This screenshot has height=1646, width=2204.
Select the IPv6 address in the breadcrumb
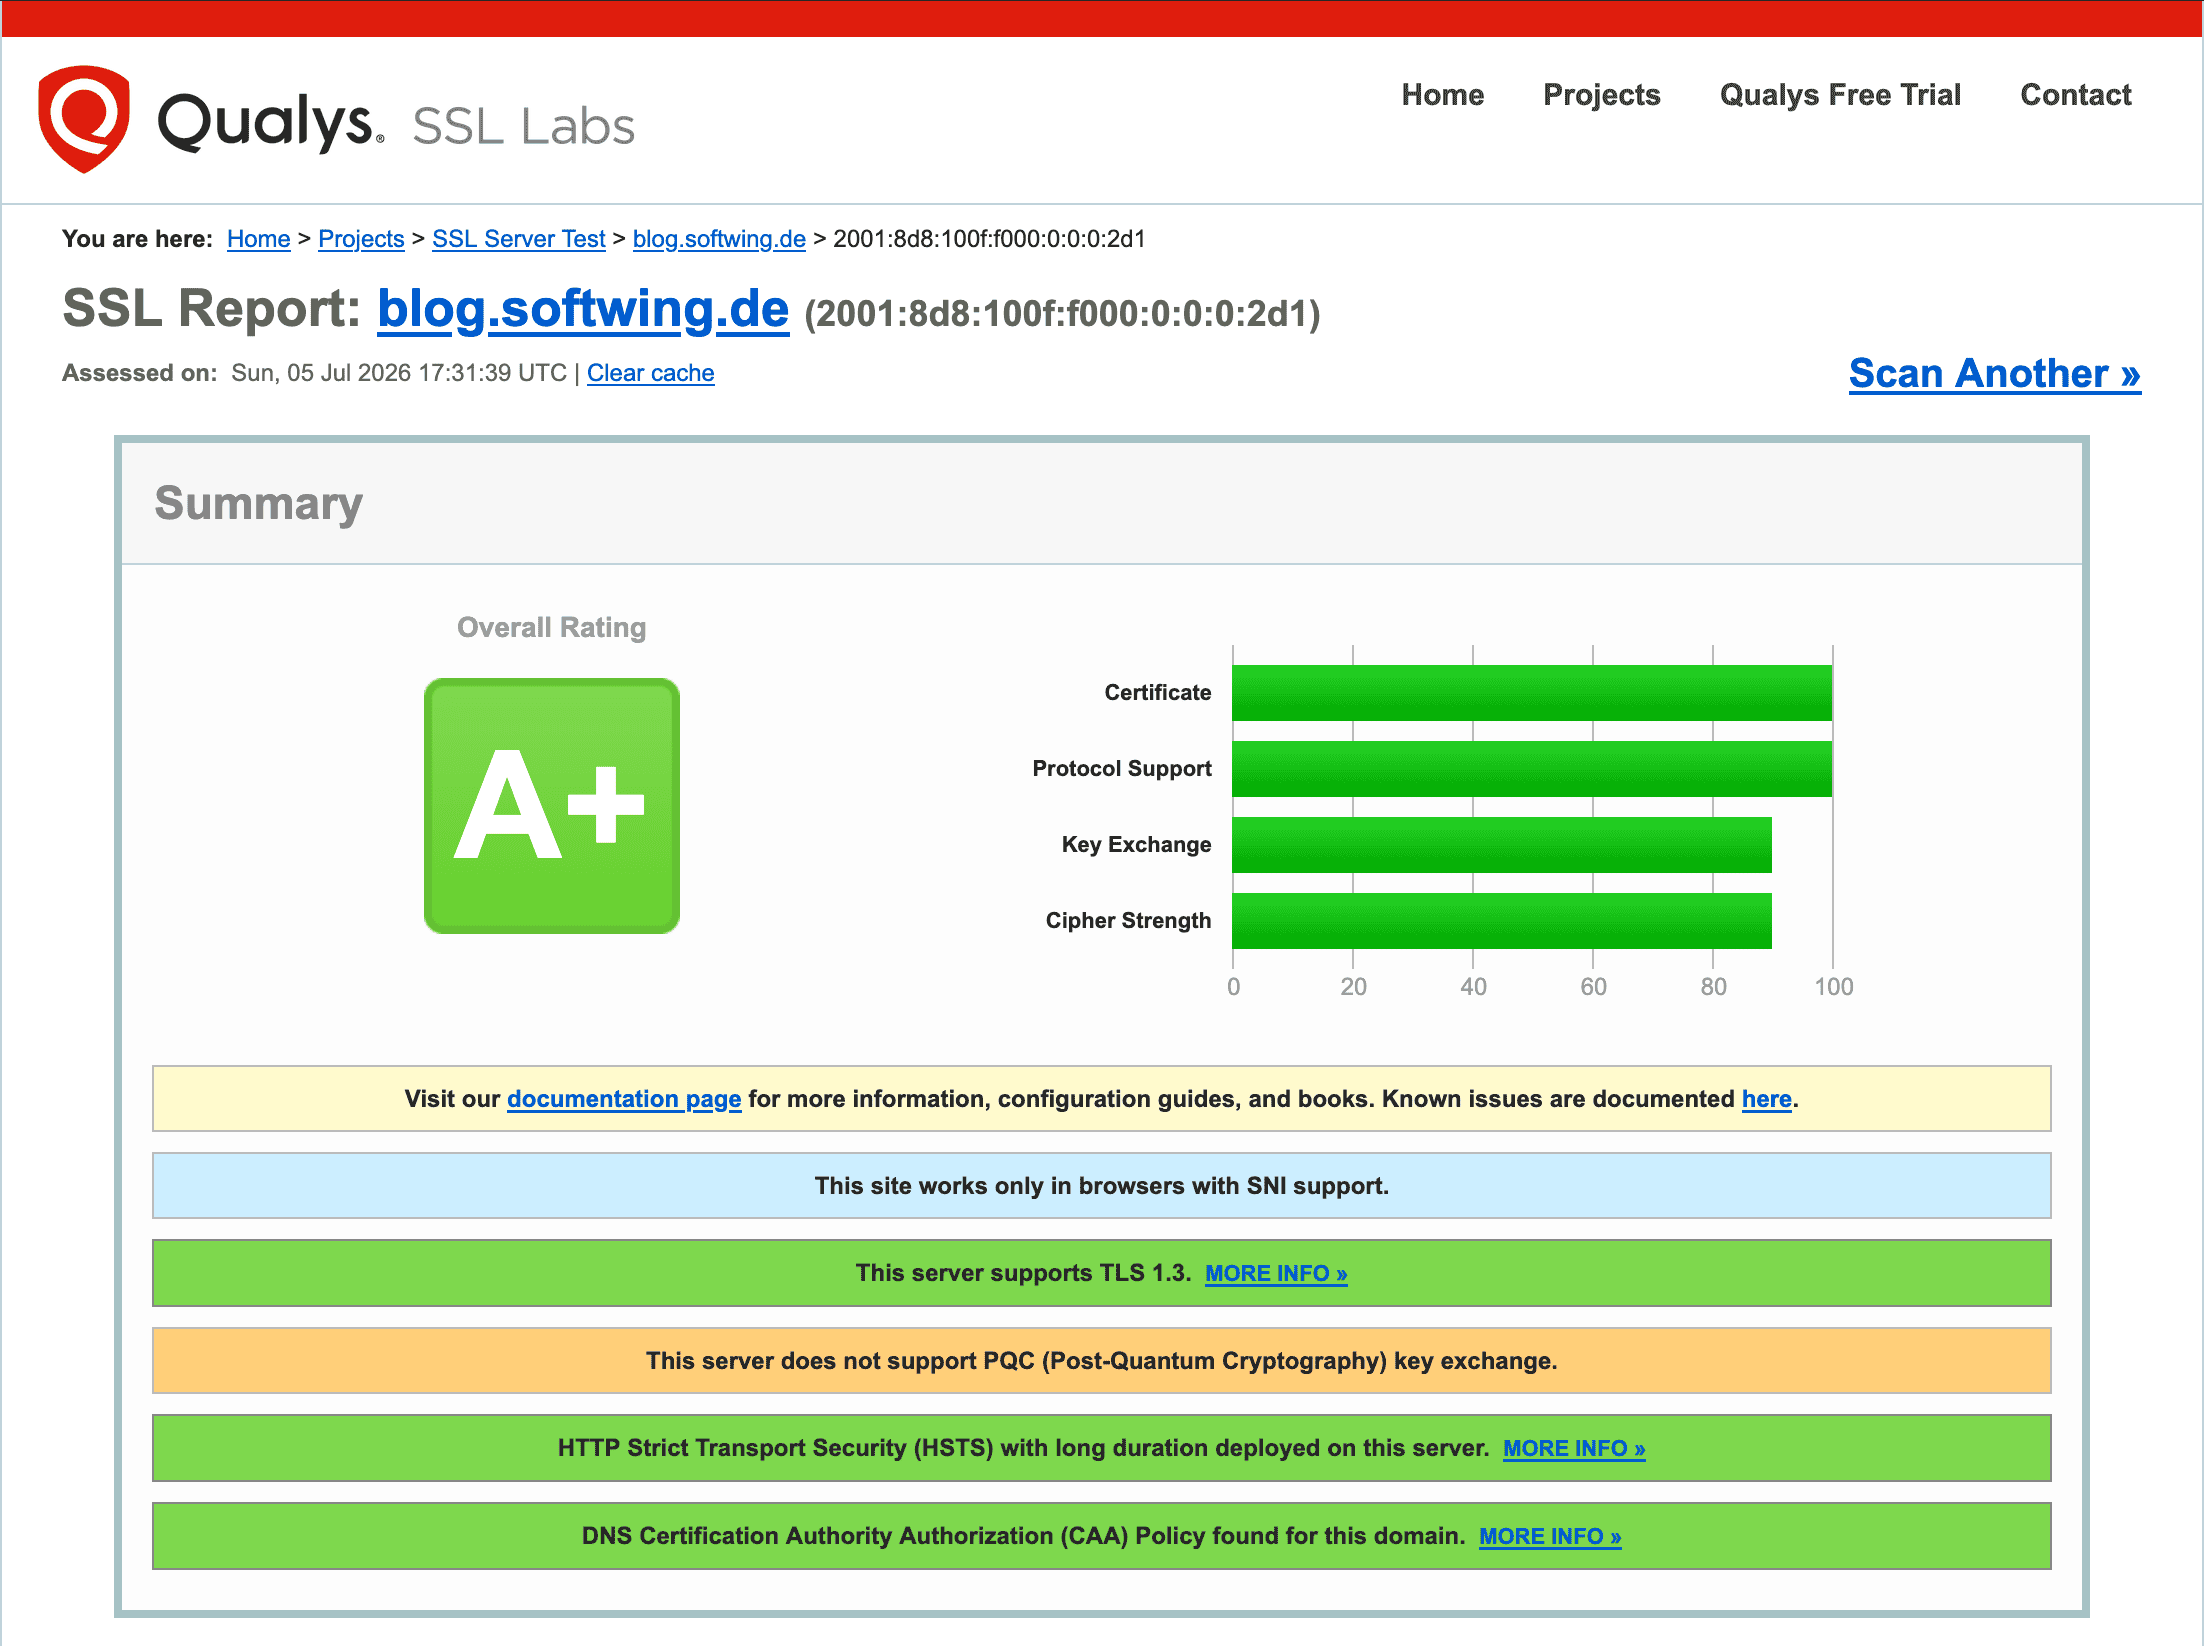tap(989, 239)
